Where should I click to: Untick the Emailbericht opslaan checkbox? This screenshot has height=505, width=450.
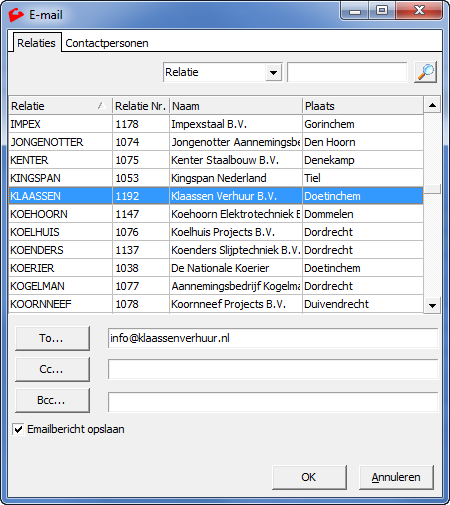tap(18, 429)
